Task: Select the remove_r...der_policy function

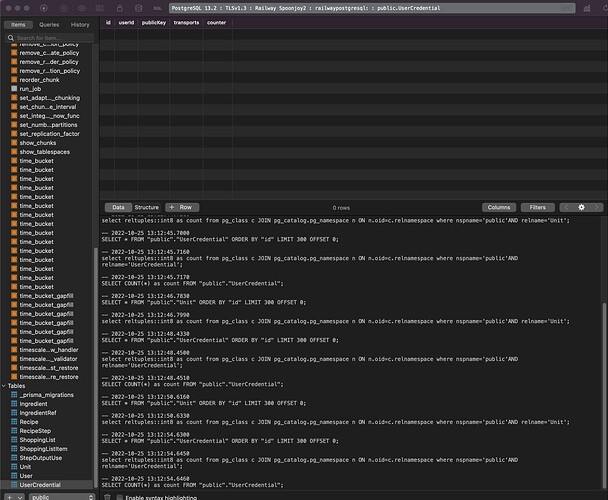Action: tap(49, 62)
